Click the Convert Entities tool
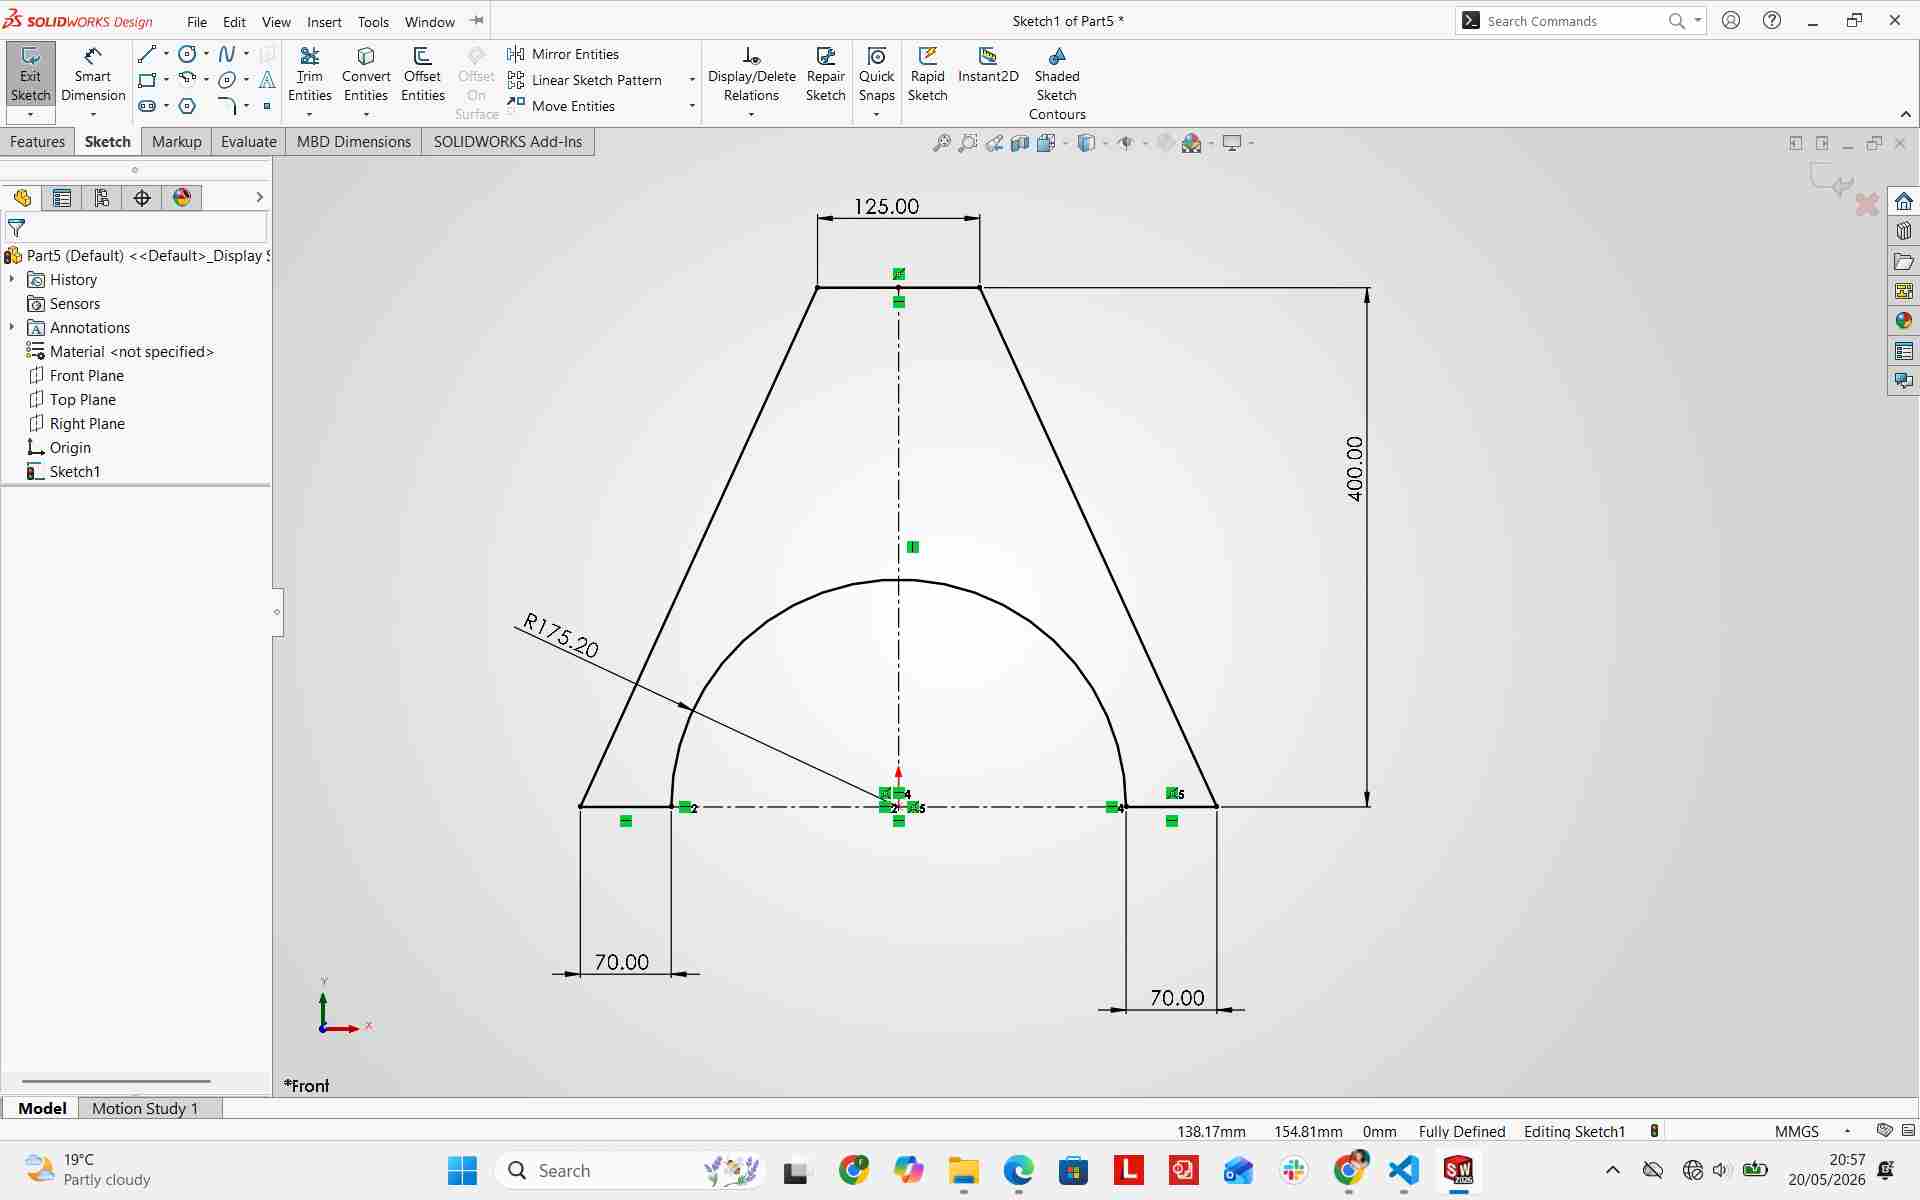This screenshot has width=1920, height=1200. 366,75
